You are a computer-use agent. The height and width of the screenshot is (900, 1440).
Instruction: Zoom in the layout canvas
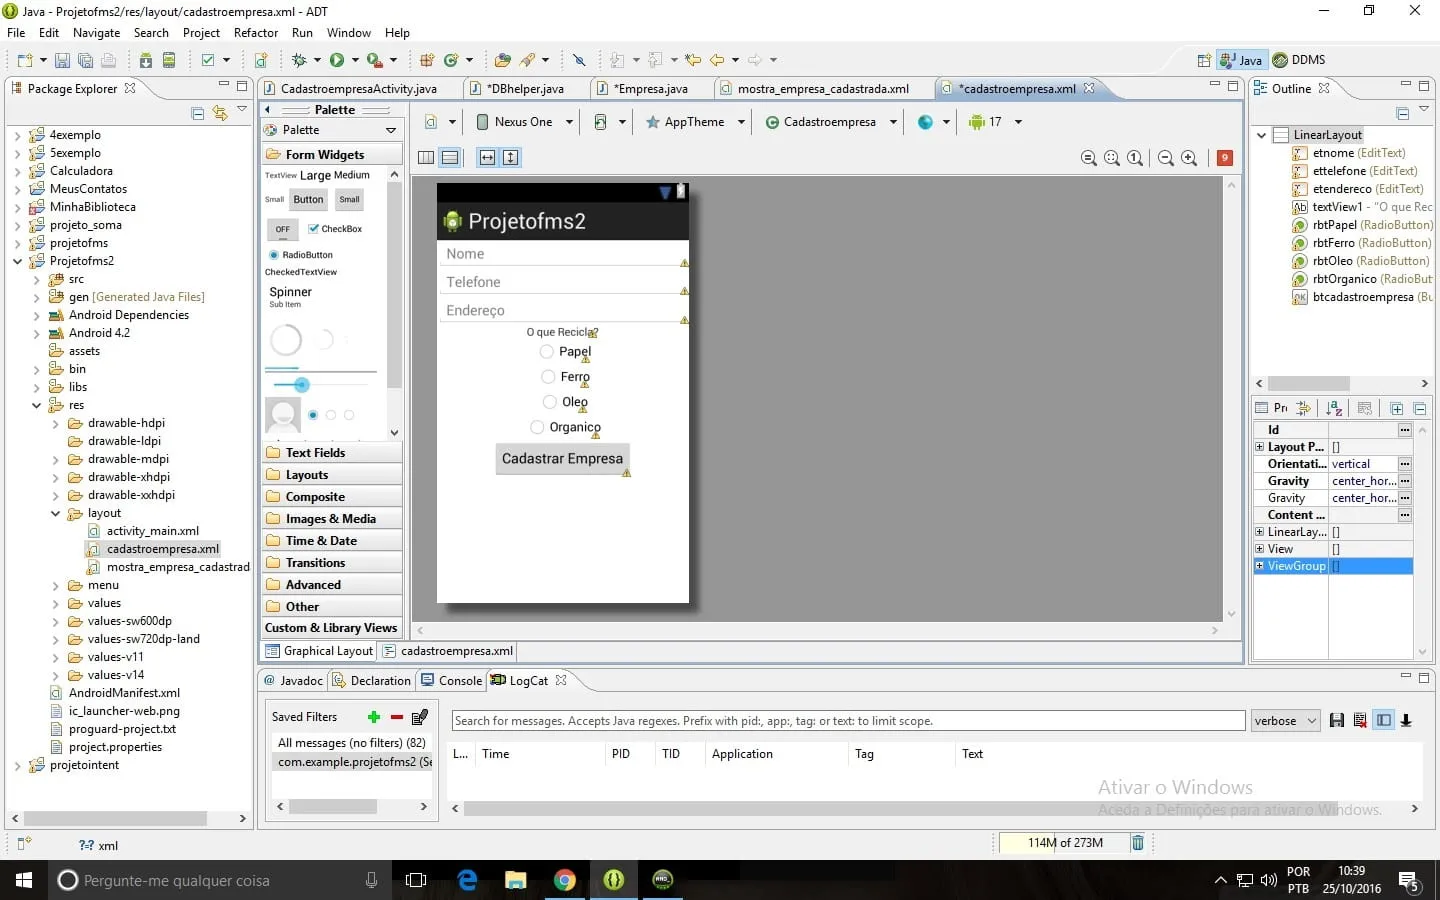pos(1189,158)
